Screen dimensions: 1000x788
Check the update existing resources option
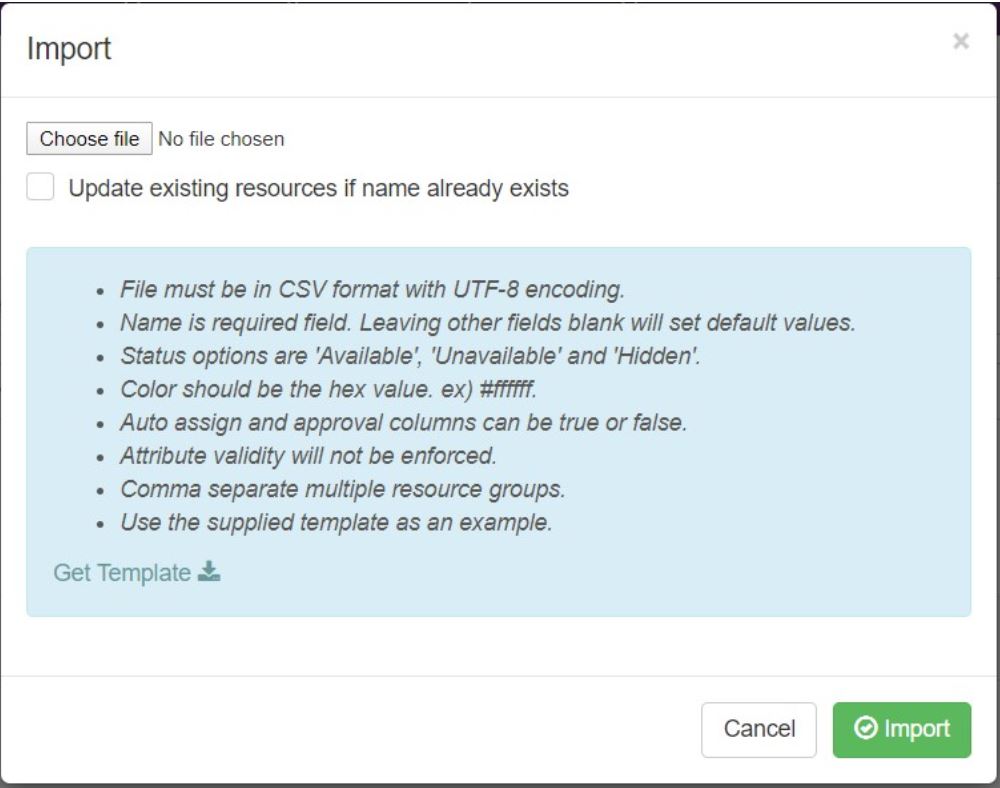pyautogui.click(x=39, y=187)
